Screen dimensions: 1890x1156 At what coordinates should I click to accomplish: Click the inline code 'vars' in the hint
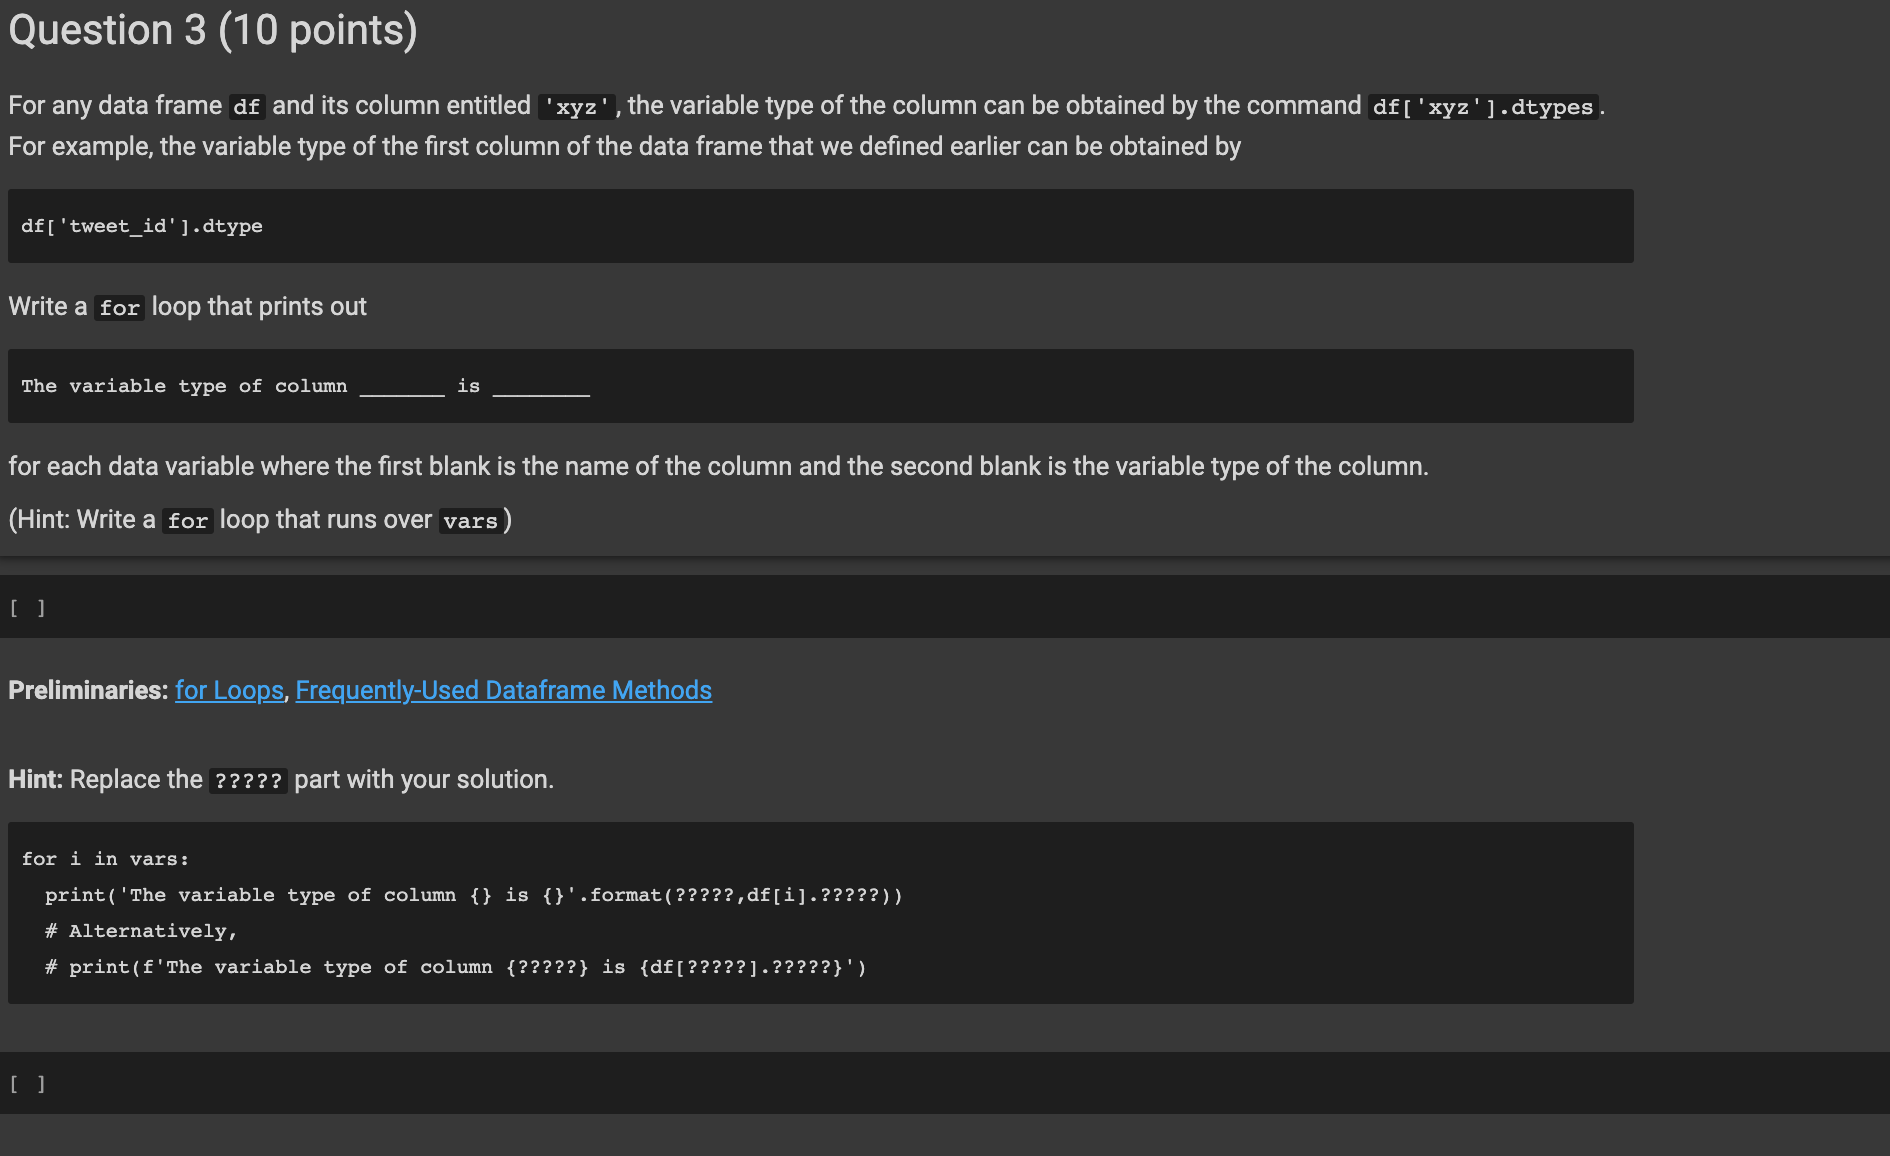[470, 520]
